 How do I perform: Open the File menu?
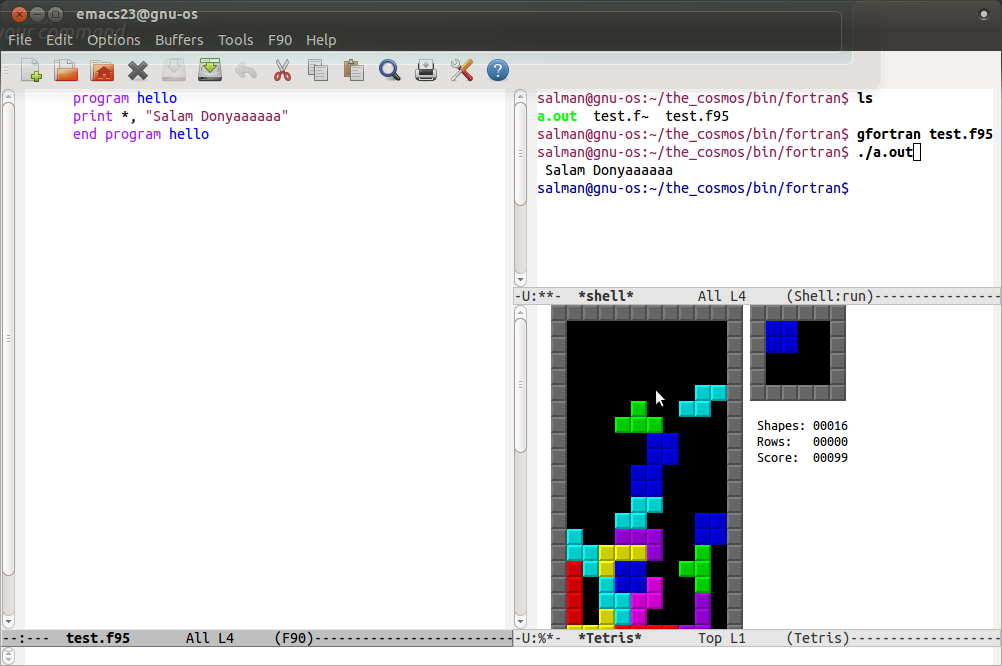(x=20, y=40)
